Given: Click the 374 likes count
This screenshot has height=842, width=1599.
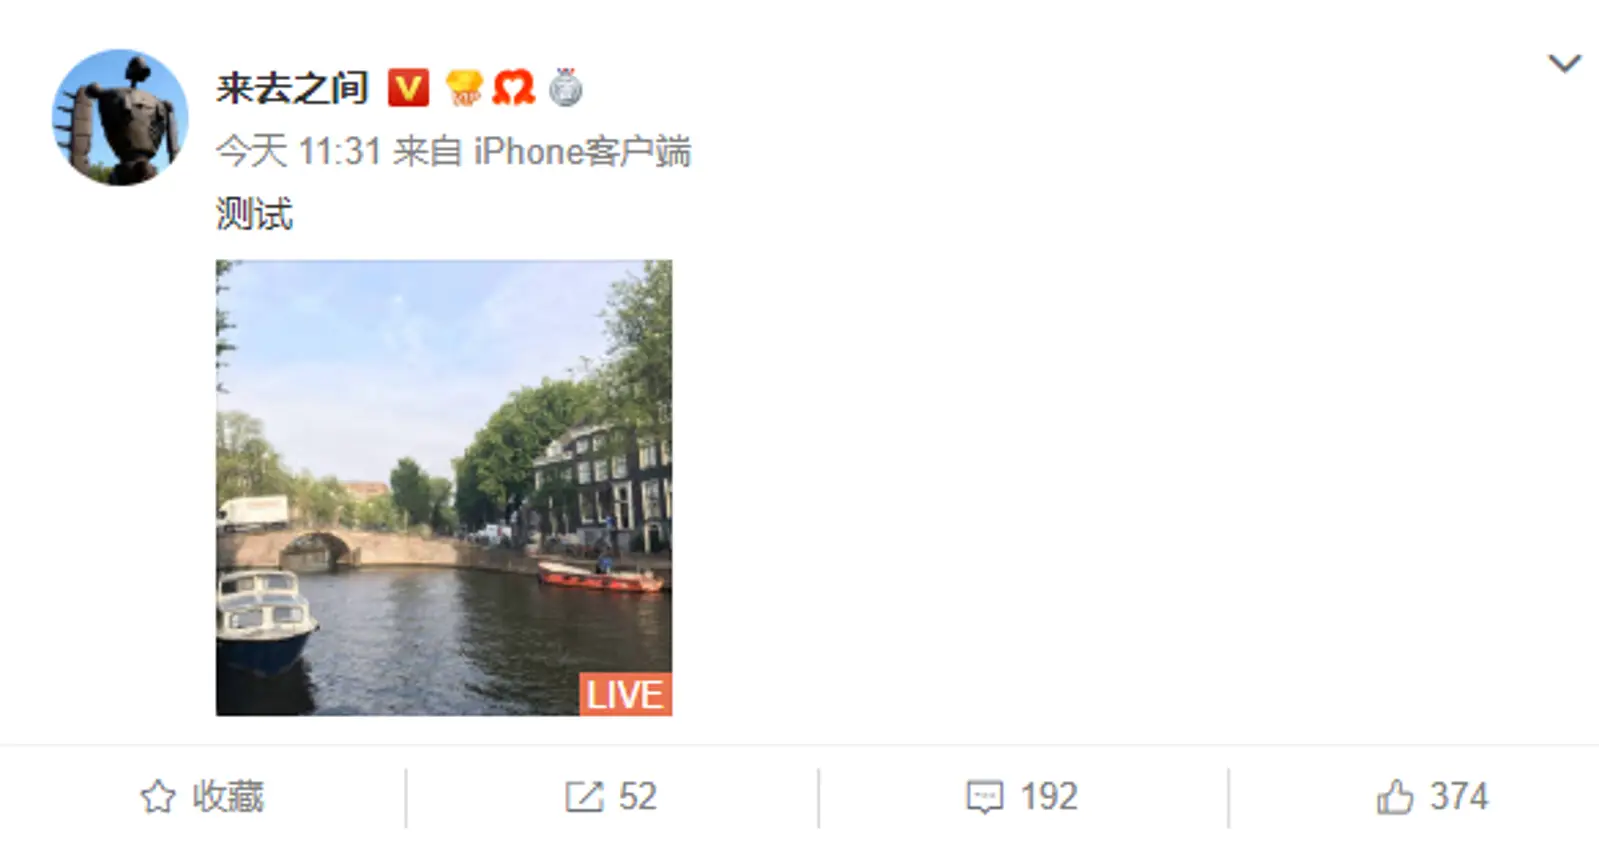Looking at the screenshot, I should point(1459,797).
